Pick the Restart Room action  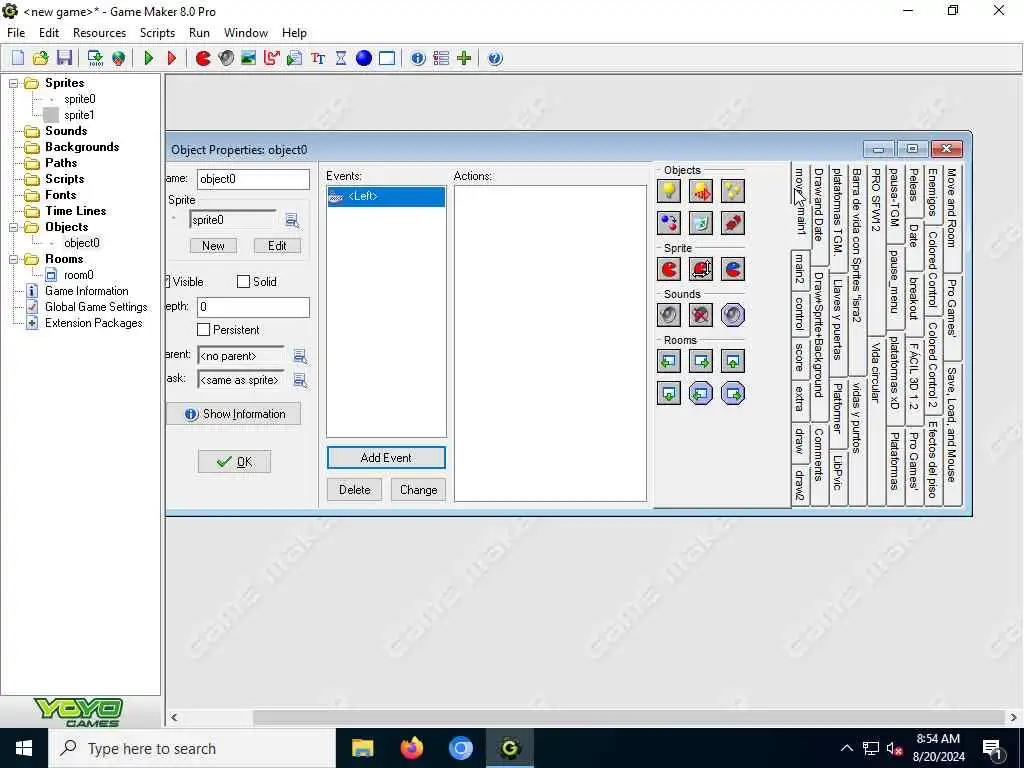pyautogui.click(x=733, y=361)
